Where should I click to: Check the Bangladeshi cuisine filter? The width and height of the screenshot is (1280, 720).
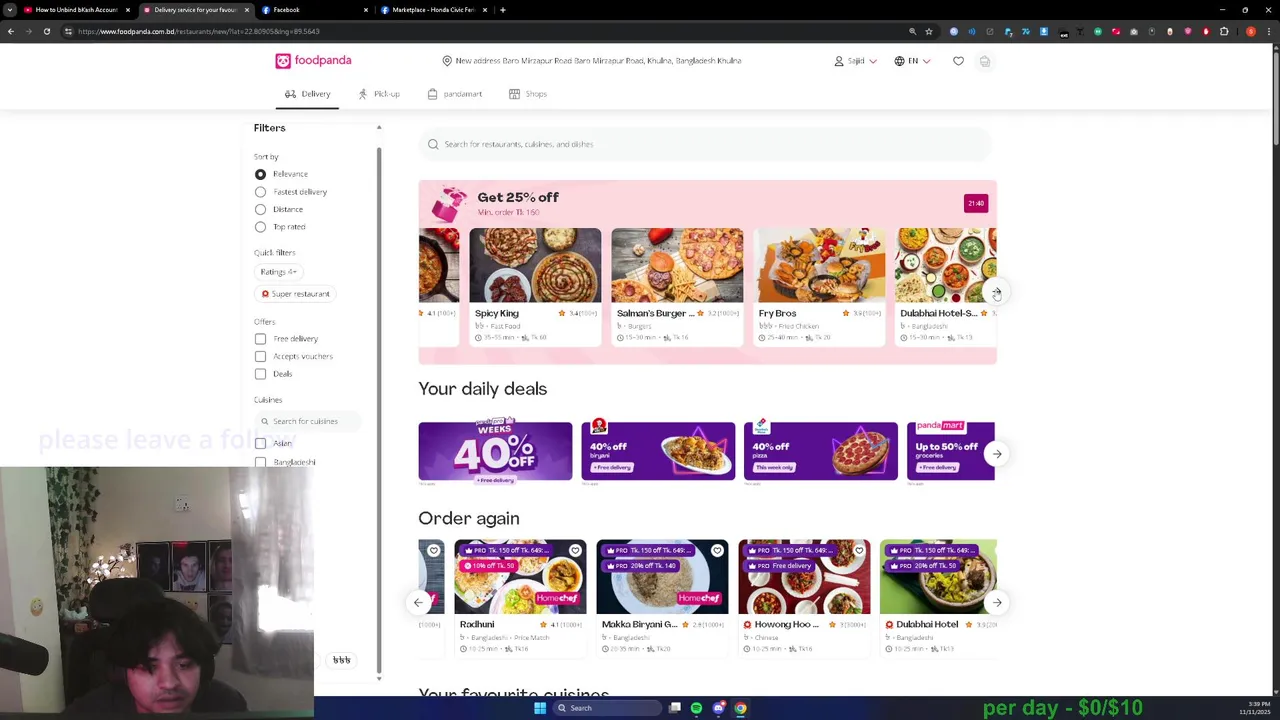[260, 462]
